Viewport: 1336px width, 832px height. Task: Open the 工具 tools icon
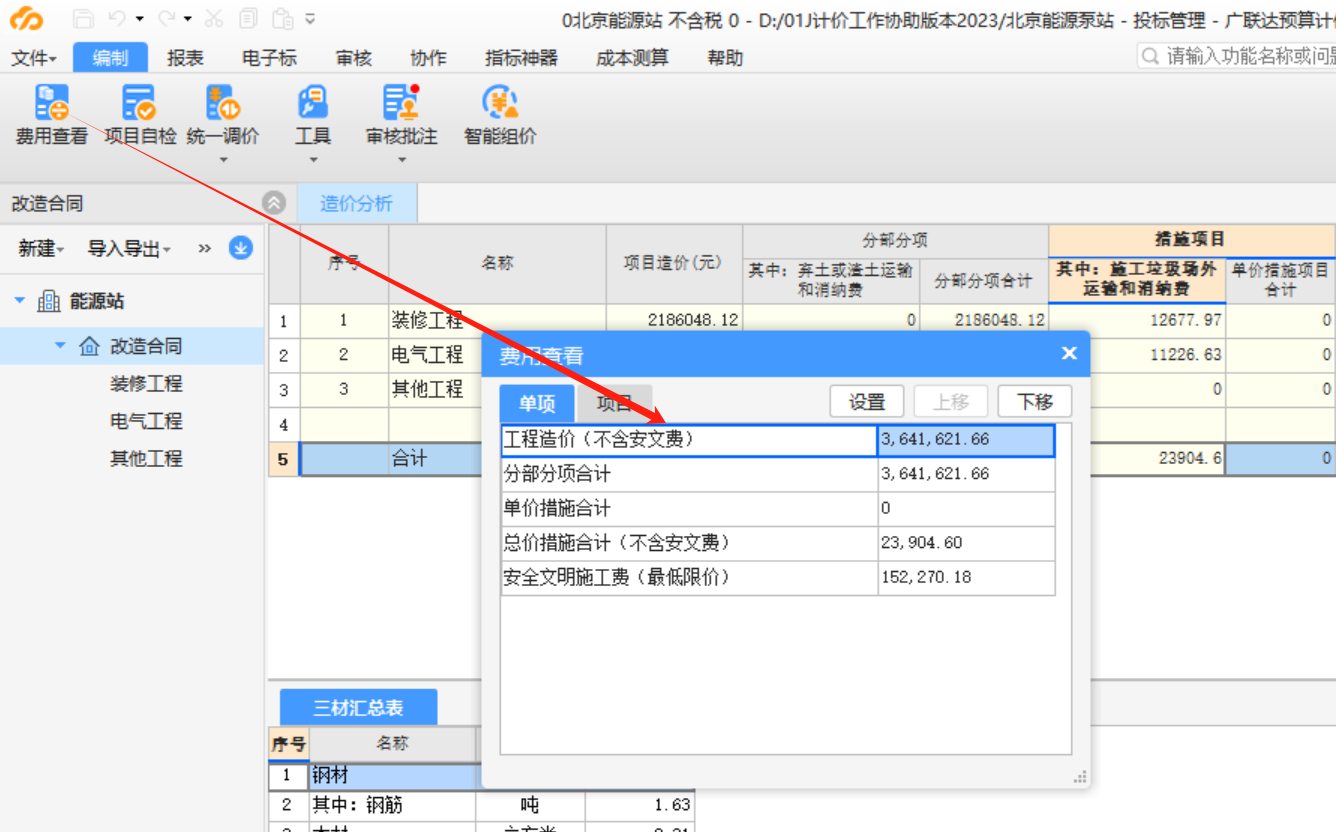coord(313,104)
